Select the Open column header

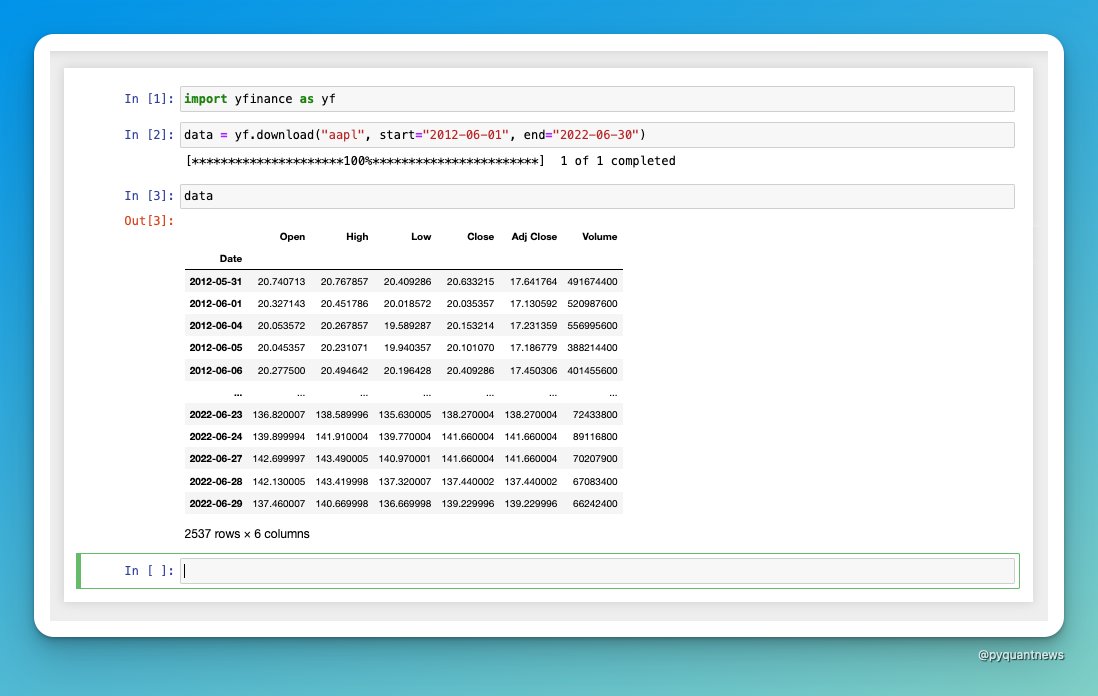pos(292,237)
